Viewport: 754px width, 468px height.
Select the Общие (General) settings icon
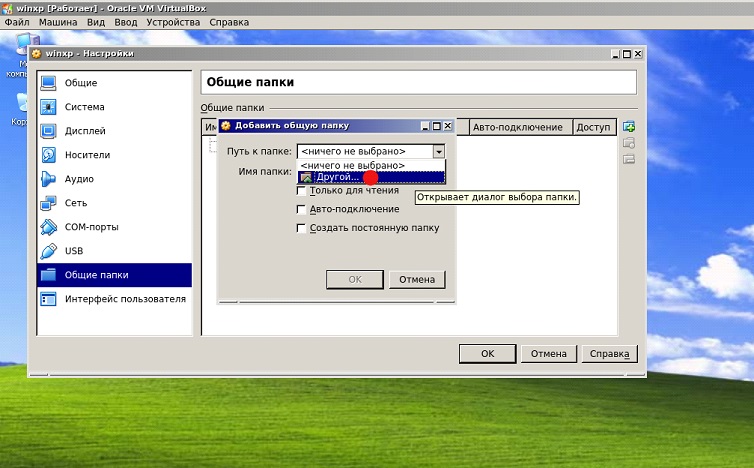(x=48, y=83)
